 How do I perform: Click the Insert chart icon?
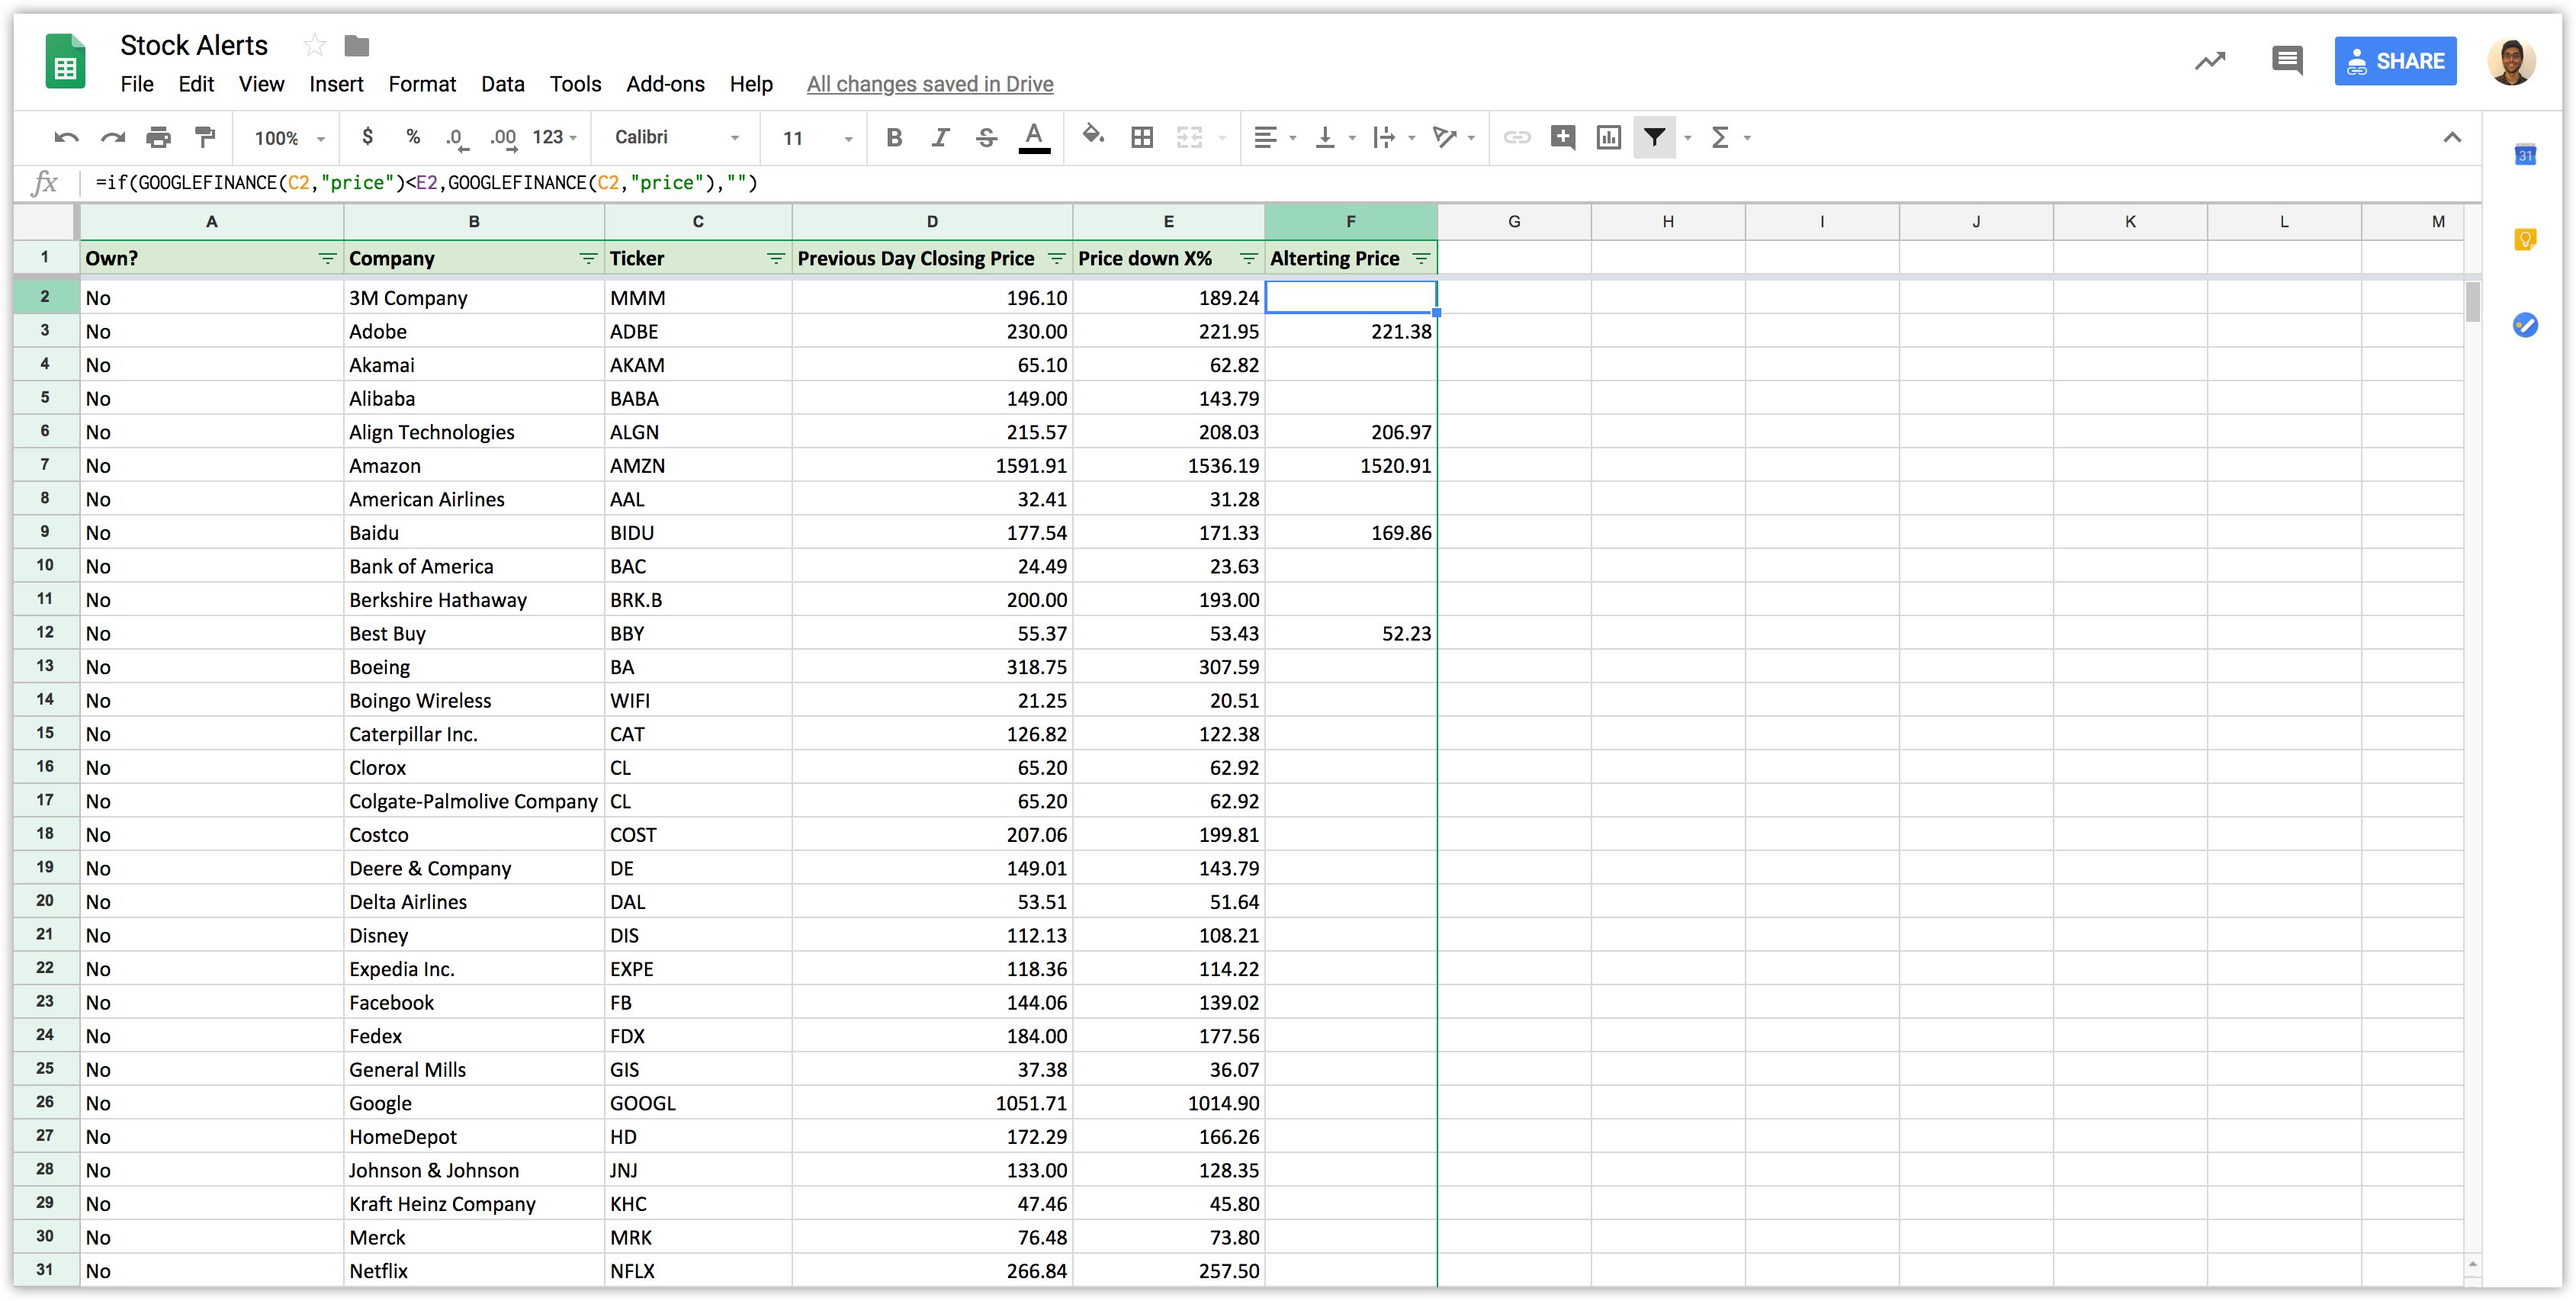tap(1609, 138)
